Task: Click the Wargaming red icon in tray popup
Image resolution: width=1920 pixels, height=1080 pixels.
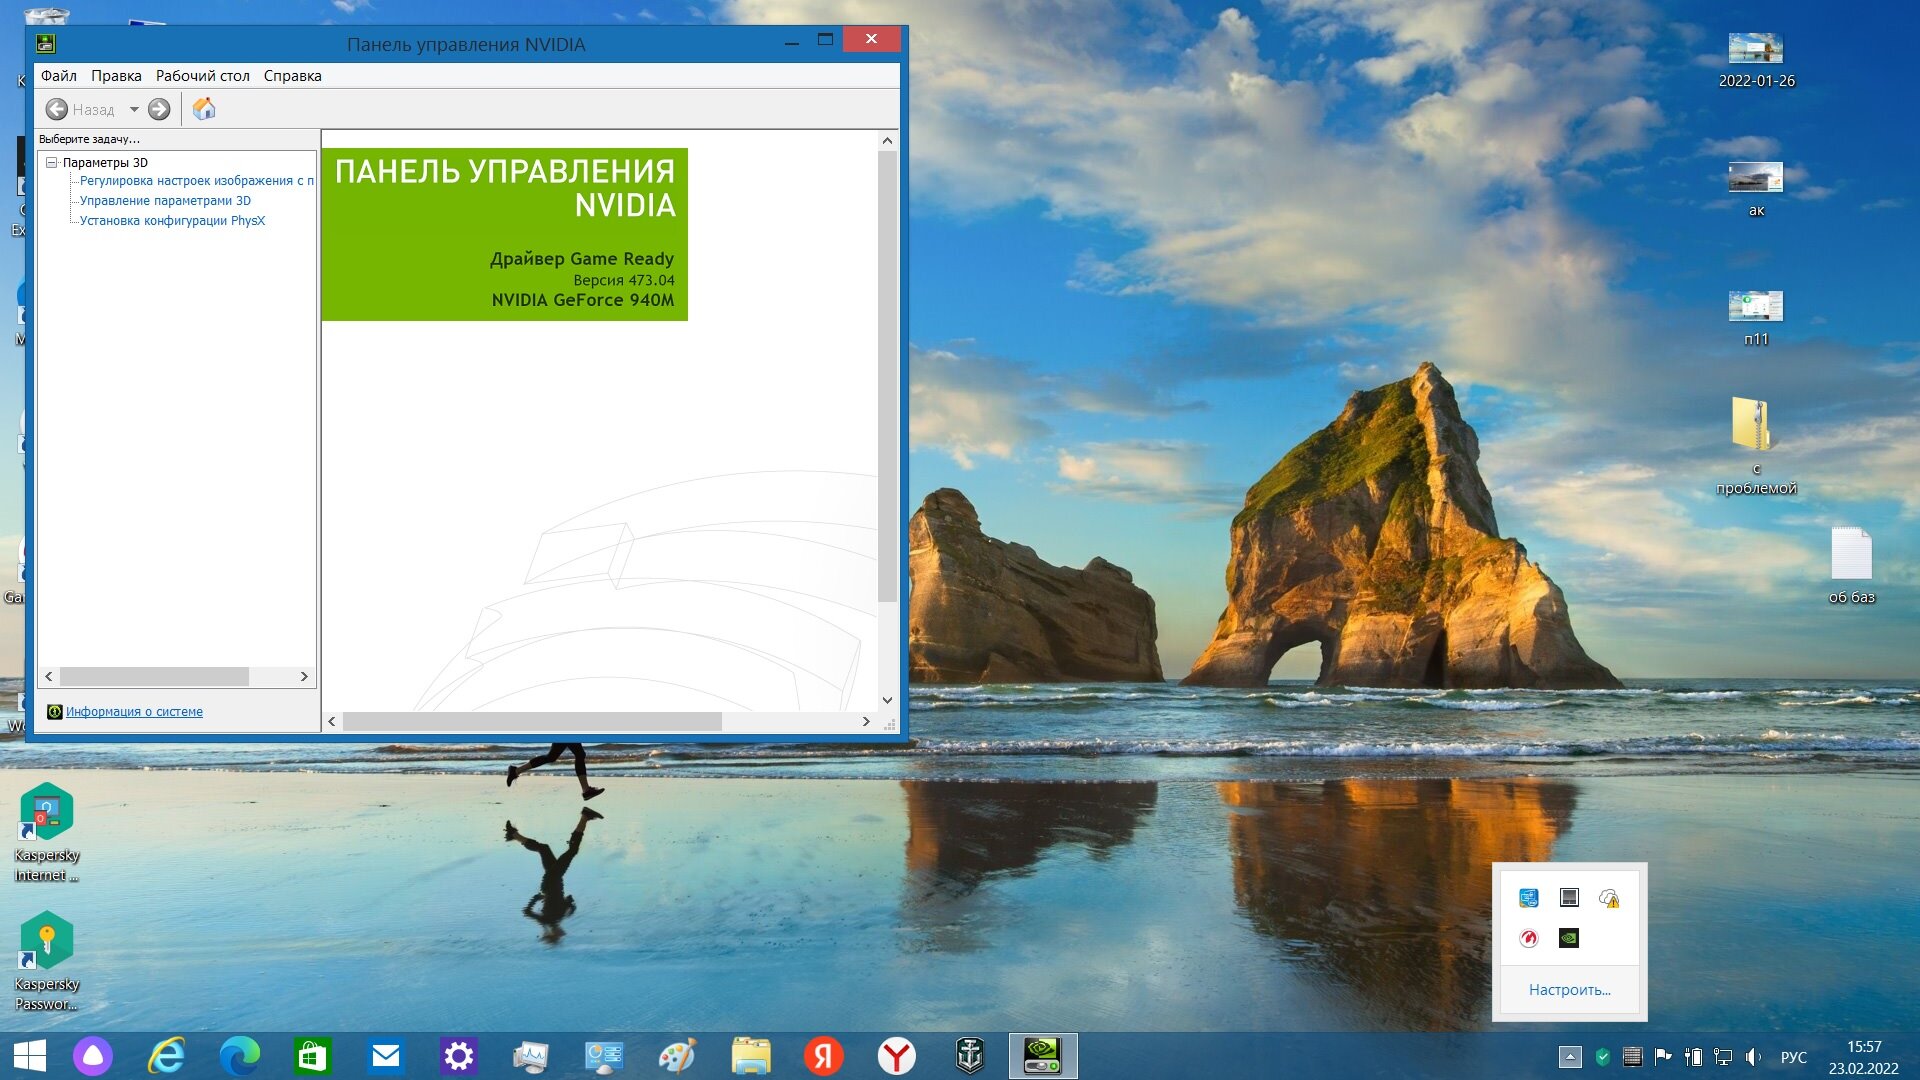Action: click(1528, 938)
